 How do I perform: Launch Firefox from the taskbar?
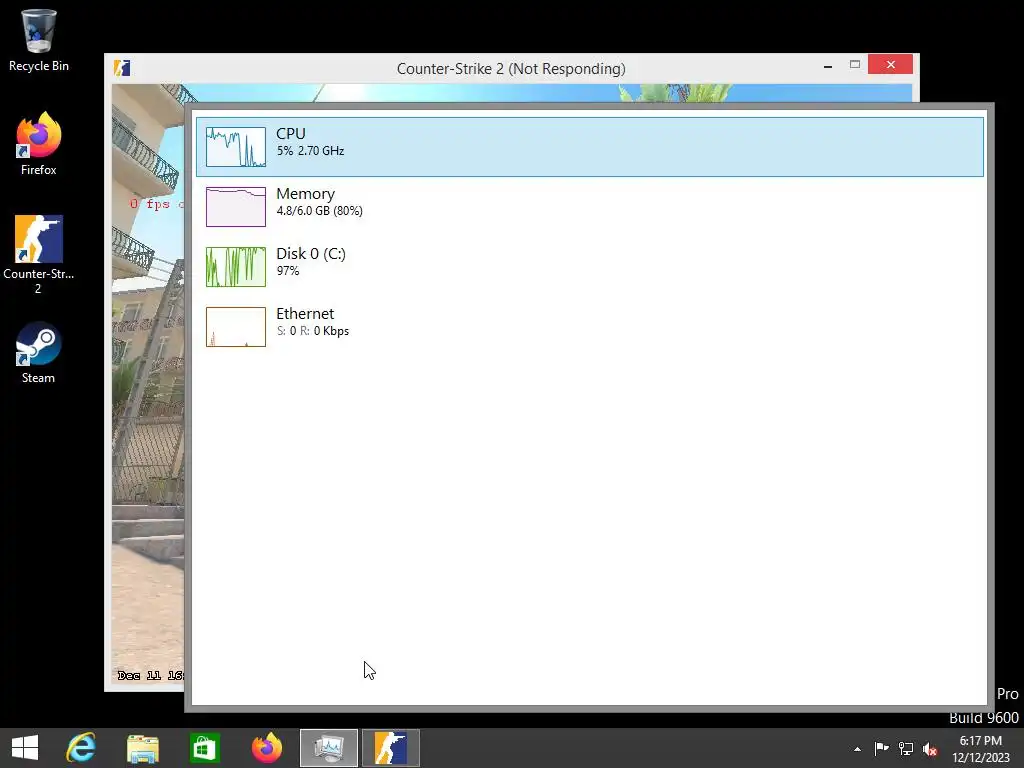pos(266,748)
